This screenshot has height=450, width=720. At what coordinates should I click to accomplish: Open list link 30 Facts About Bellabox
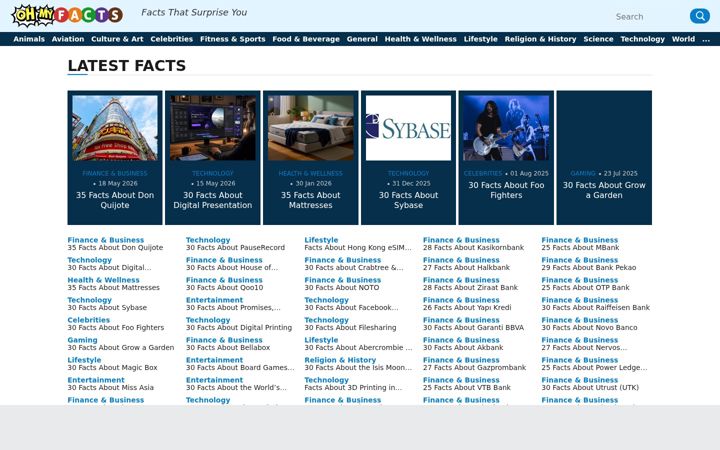tap(228, 348)
